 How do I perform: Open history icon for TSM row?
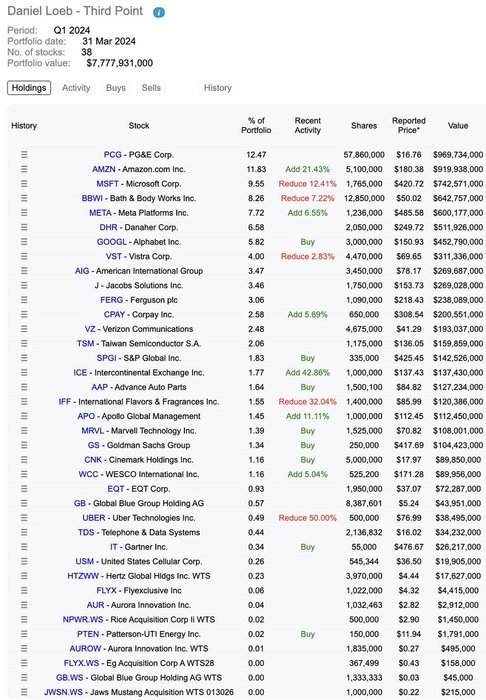tap(24, 343)
